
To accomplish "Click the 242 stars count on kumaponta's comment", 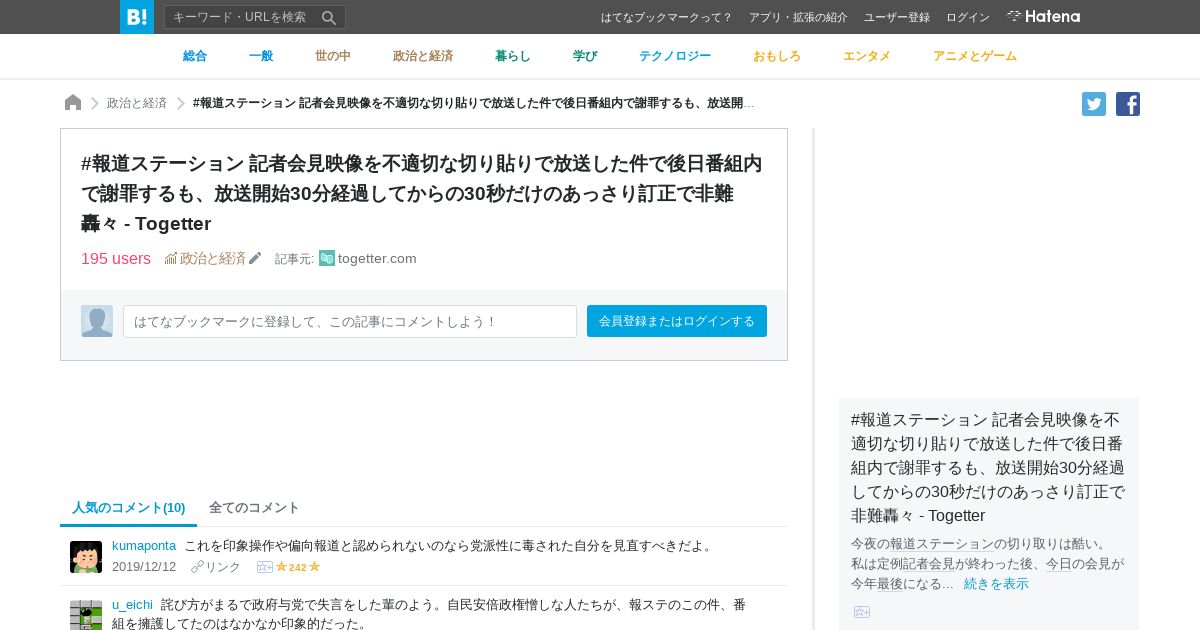I will coord(298,567).
